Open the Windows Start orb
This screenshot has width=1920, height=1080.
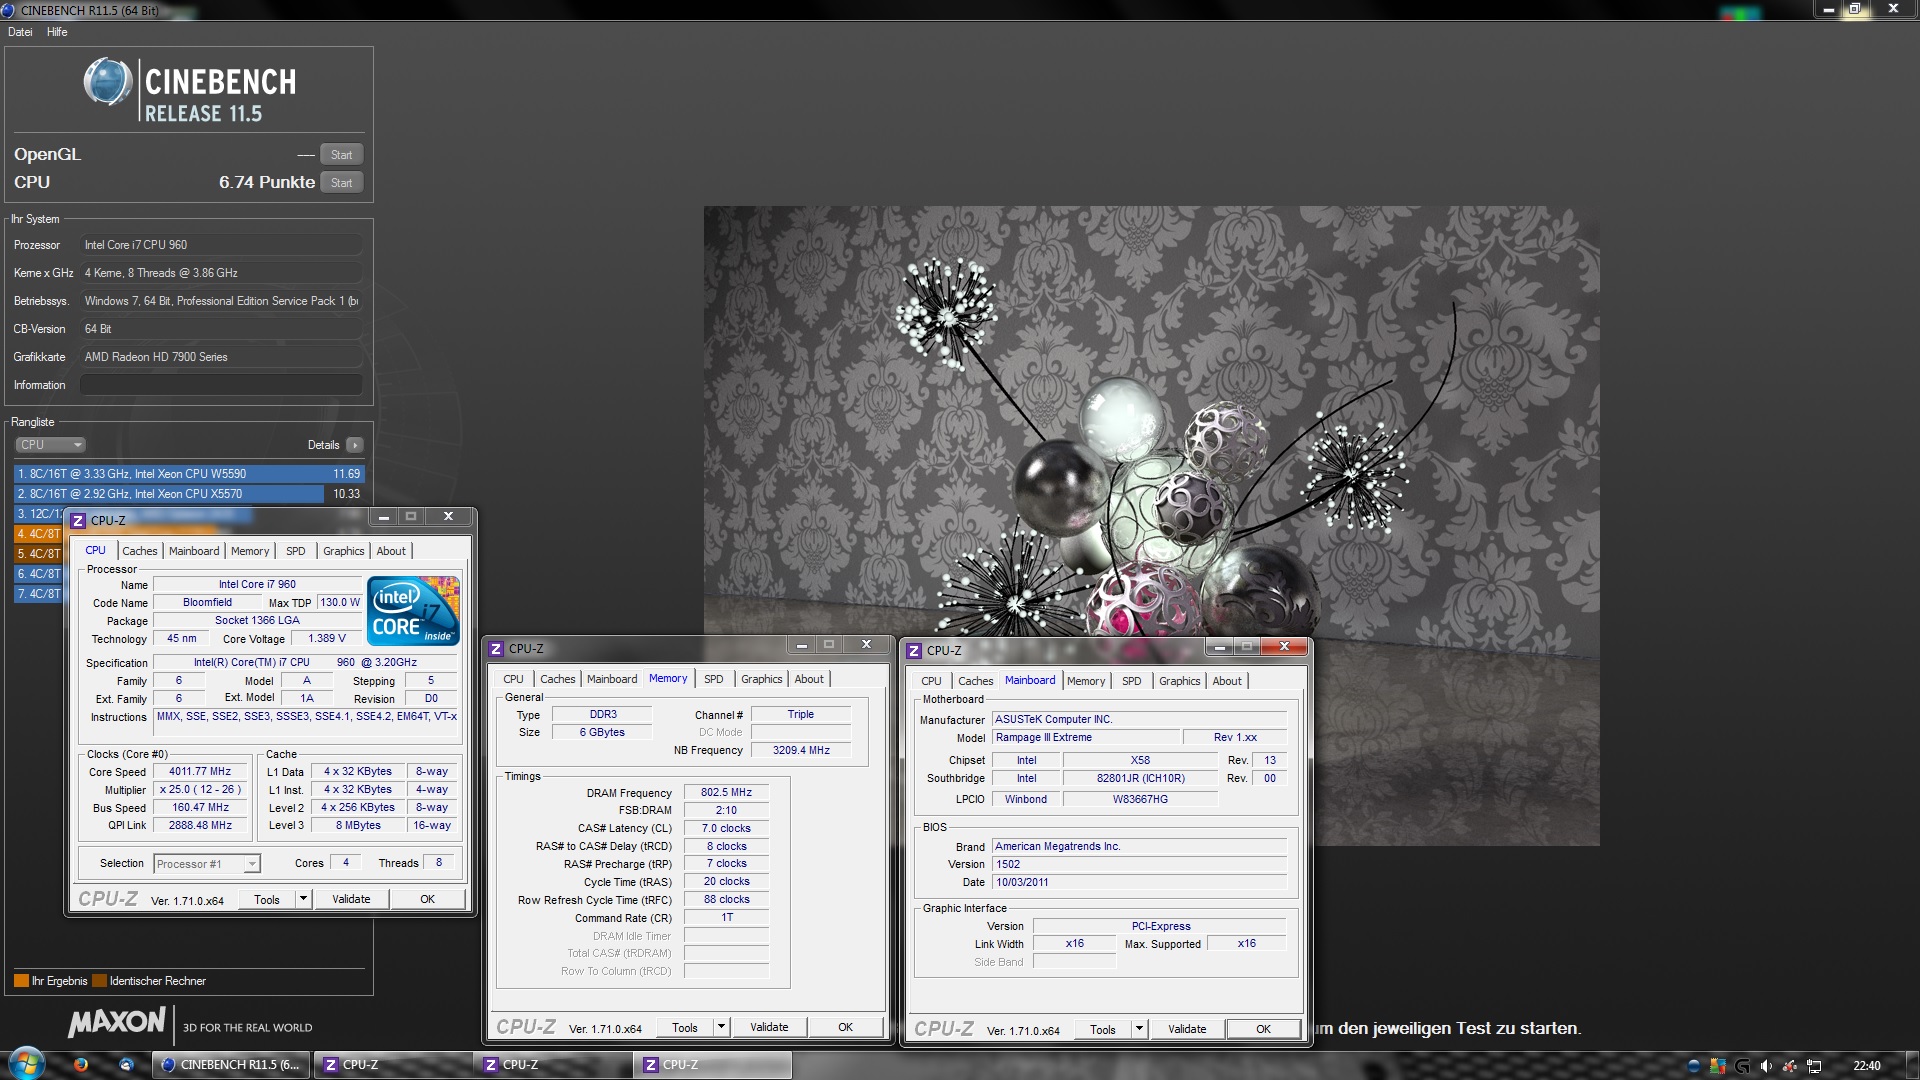click(x=27, y=1064)
